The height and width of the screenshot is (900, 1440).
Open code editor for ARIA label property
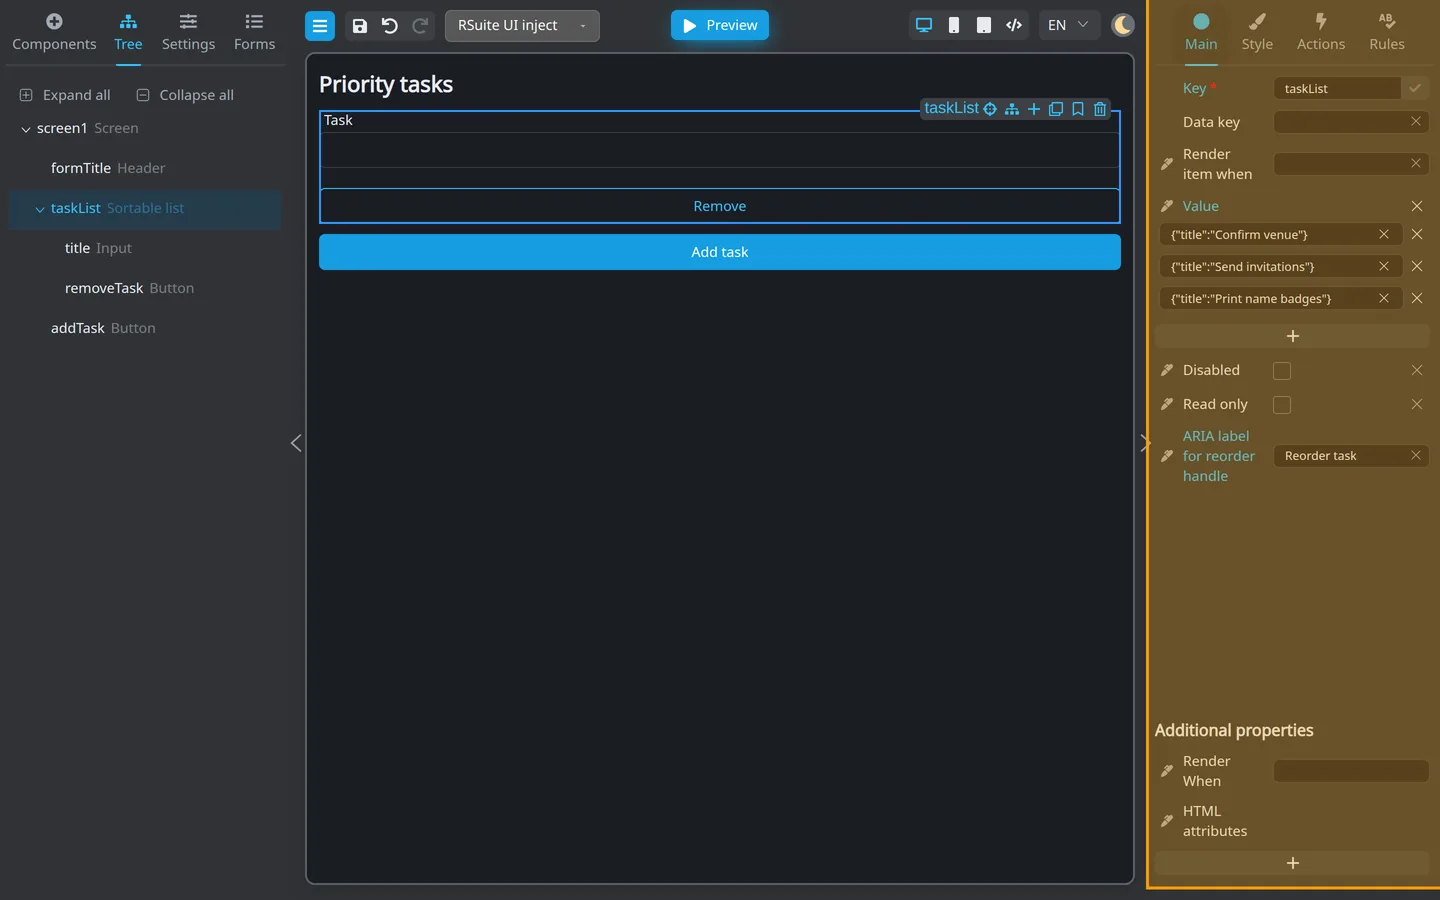tap(1167, 456)
